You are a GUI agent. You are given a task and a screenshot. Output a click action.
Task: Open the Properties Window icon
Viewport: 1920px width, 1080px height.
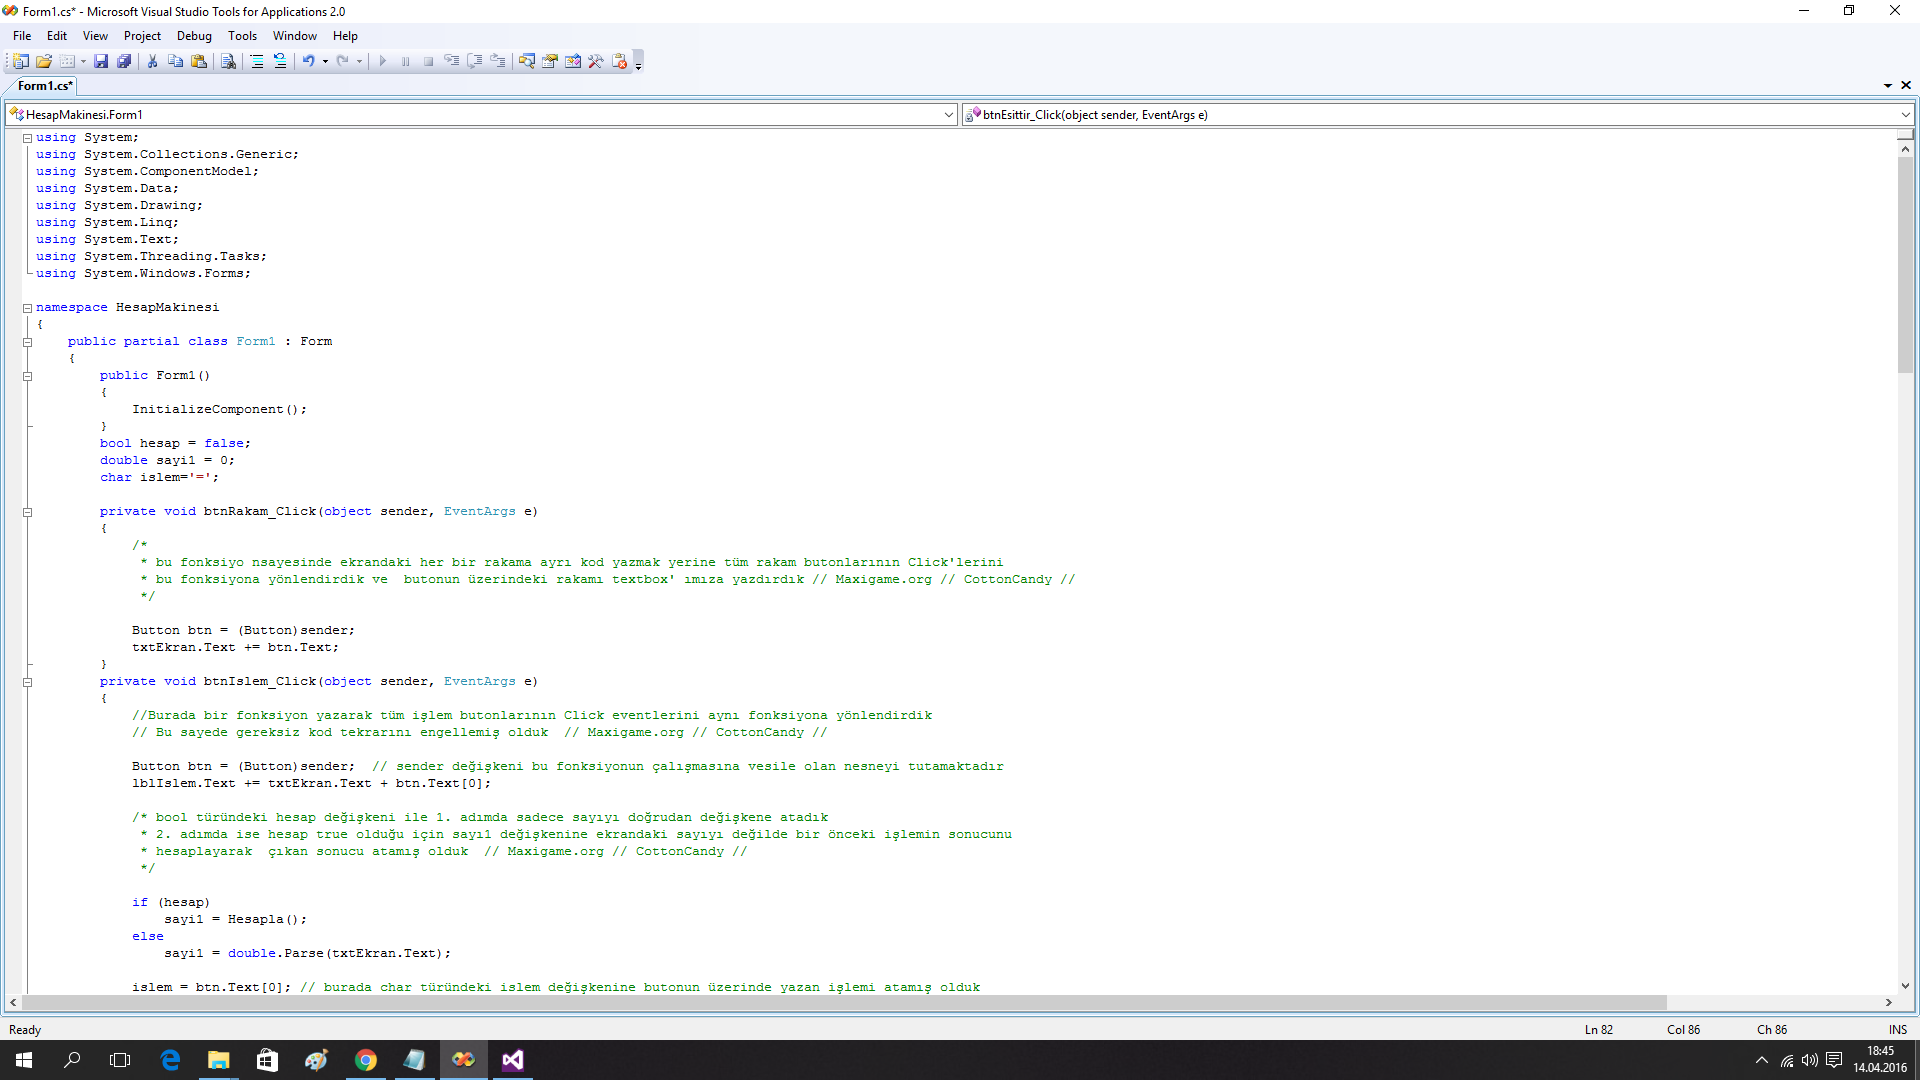click(x=550, y=61)
